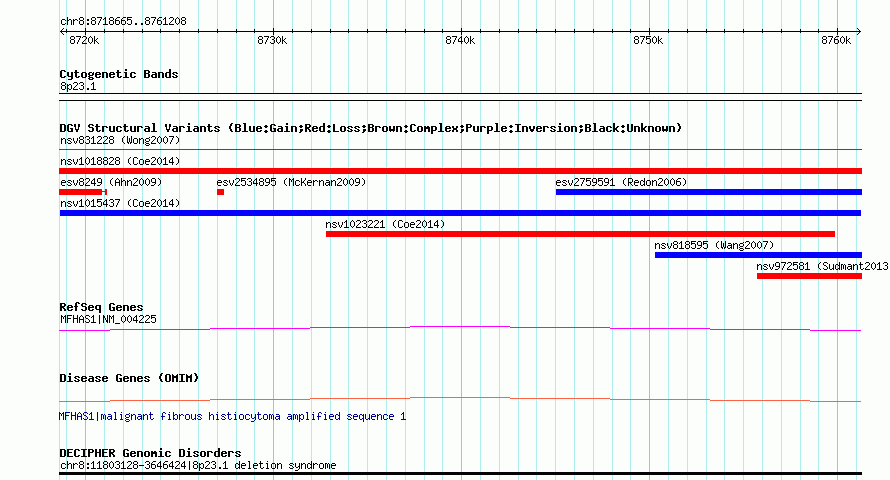Click the 8760k ruler tick label
Image resolution: width=890 pixels, height=480 pixels.
point(836,40)
